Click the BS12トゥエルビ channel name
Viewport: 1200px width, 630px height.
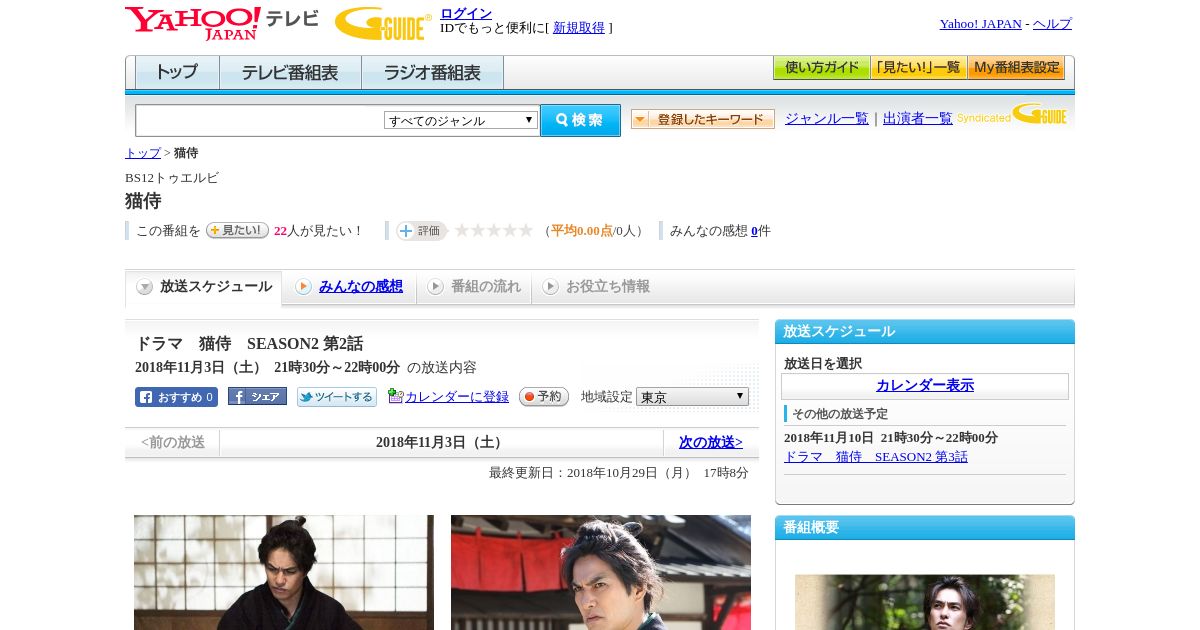[x=172, y=178]
